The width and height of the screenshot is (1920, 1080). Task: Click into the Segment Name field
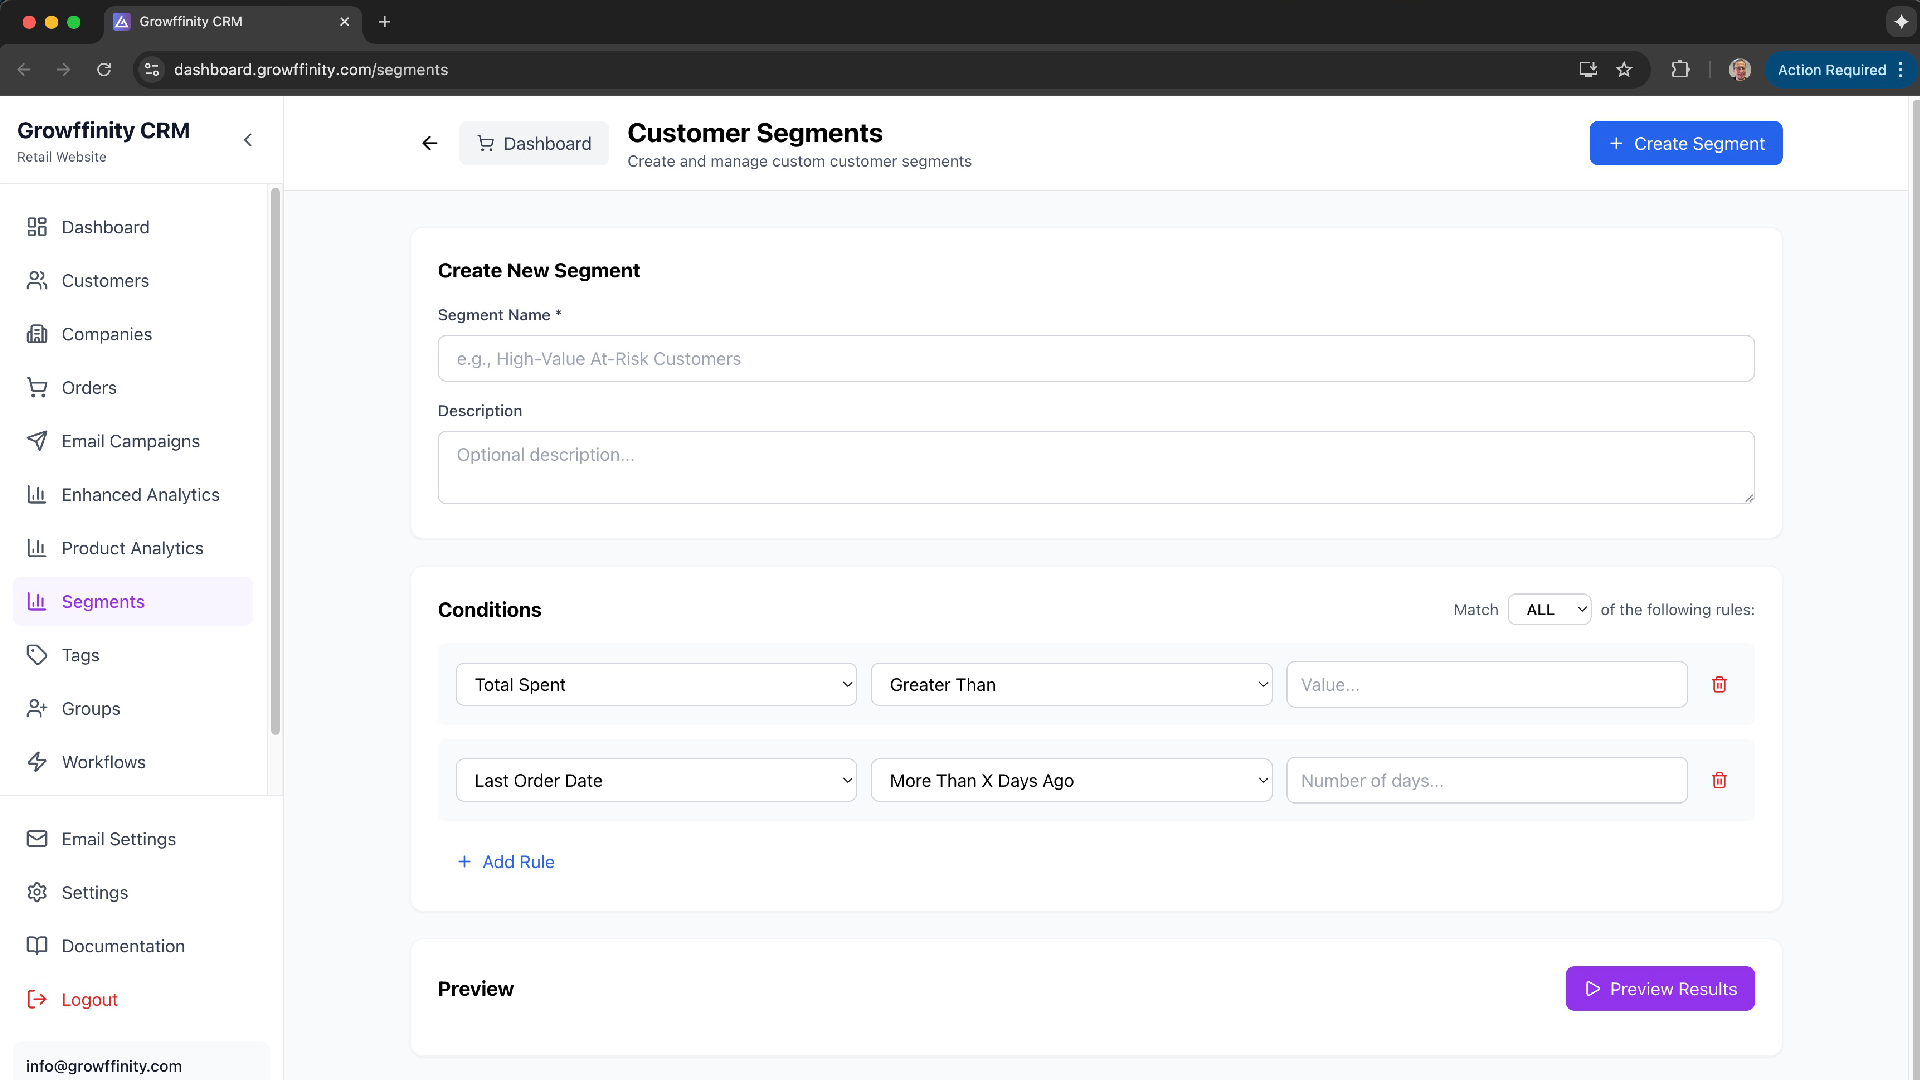pyautogui.click(x=1095, y=359)
